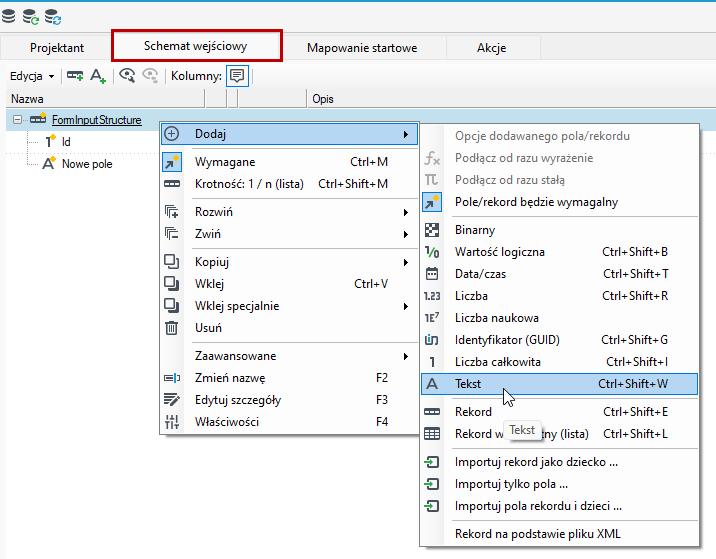The image size is (716, 559).
Task: Click the Rekord icon in submenu
Action: [432, 411]
